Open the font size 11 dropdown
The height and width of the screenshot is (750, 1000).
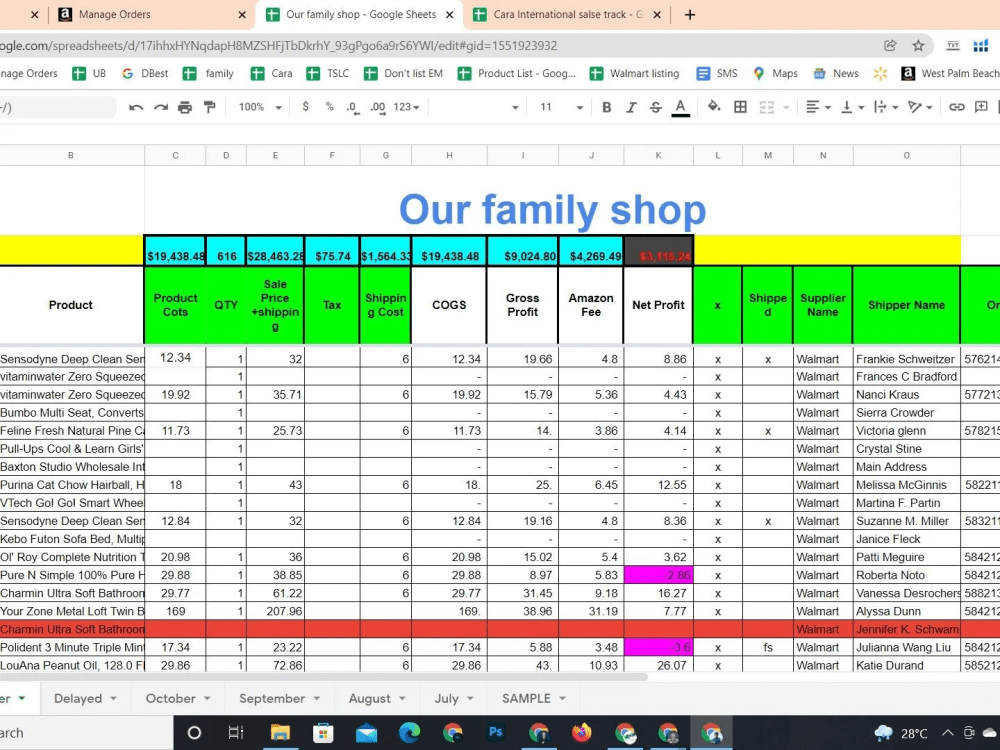(x=561, y=107)
